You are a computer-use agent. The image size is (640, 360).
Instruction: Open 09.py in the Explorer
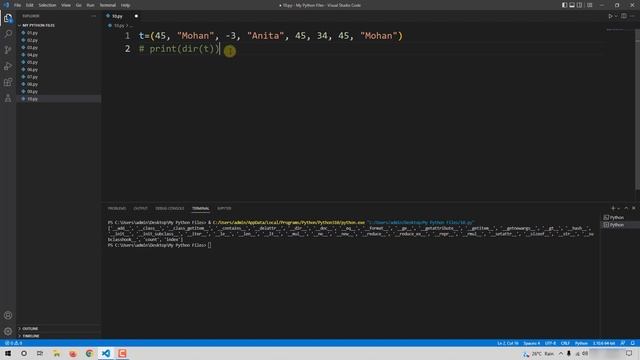32,91
